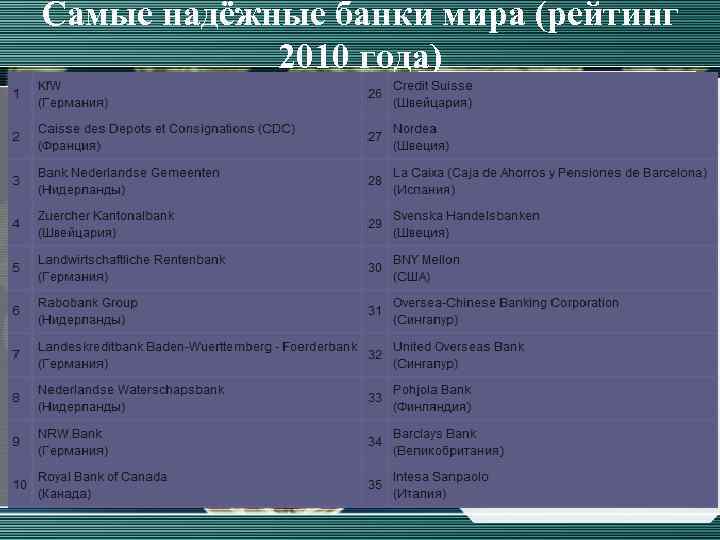Select '(Италия)' country label
Image resolution: width=720 pixels, height=540 pixels.
419,494
